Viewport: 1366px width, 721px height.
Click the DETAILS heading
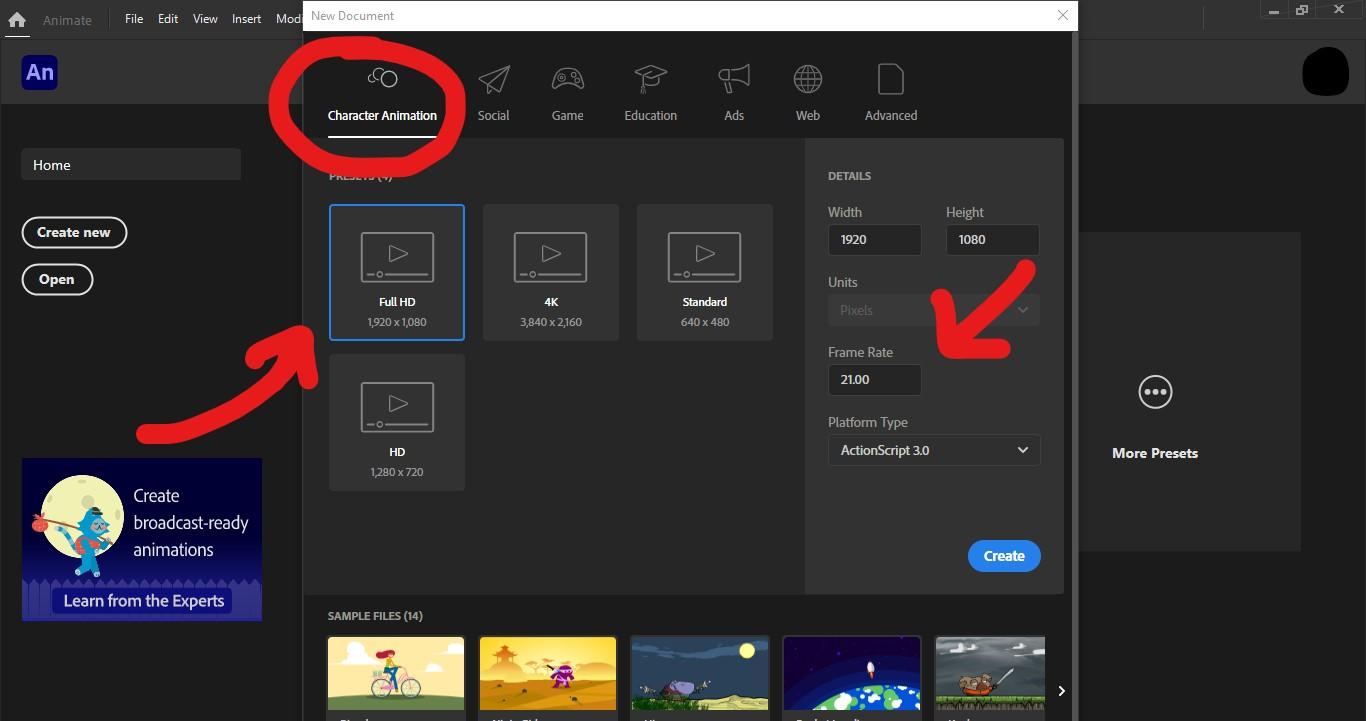pyautogui.click(x=849, y=176)
